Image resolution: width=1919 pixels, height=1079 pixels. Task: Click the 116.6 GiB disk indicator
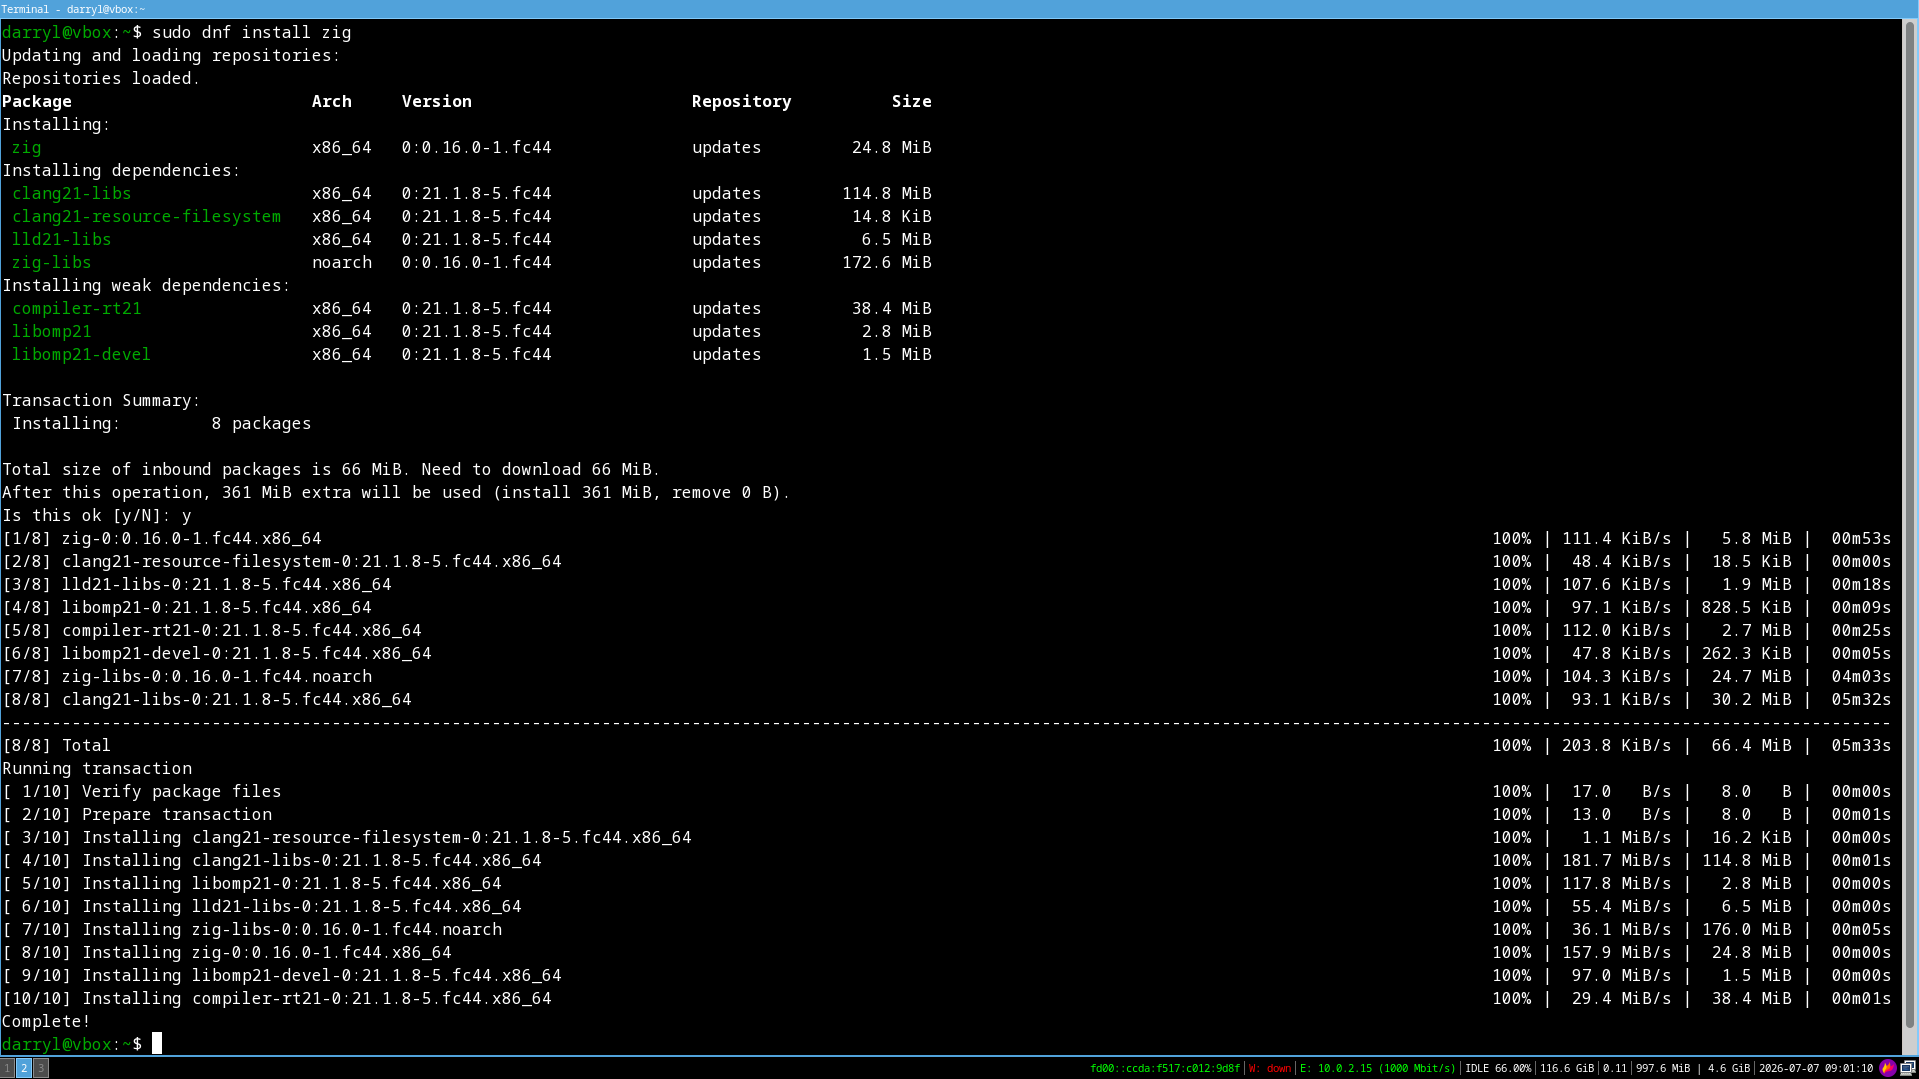[1567, 1068]
